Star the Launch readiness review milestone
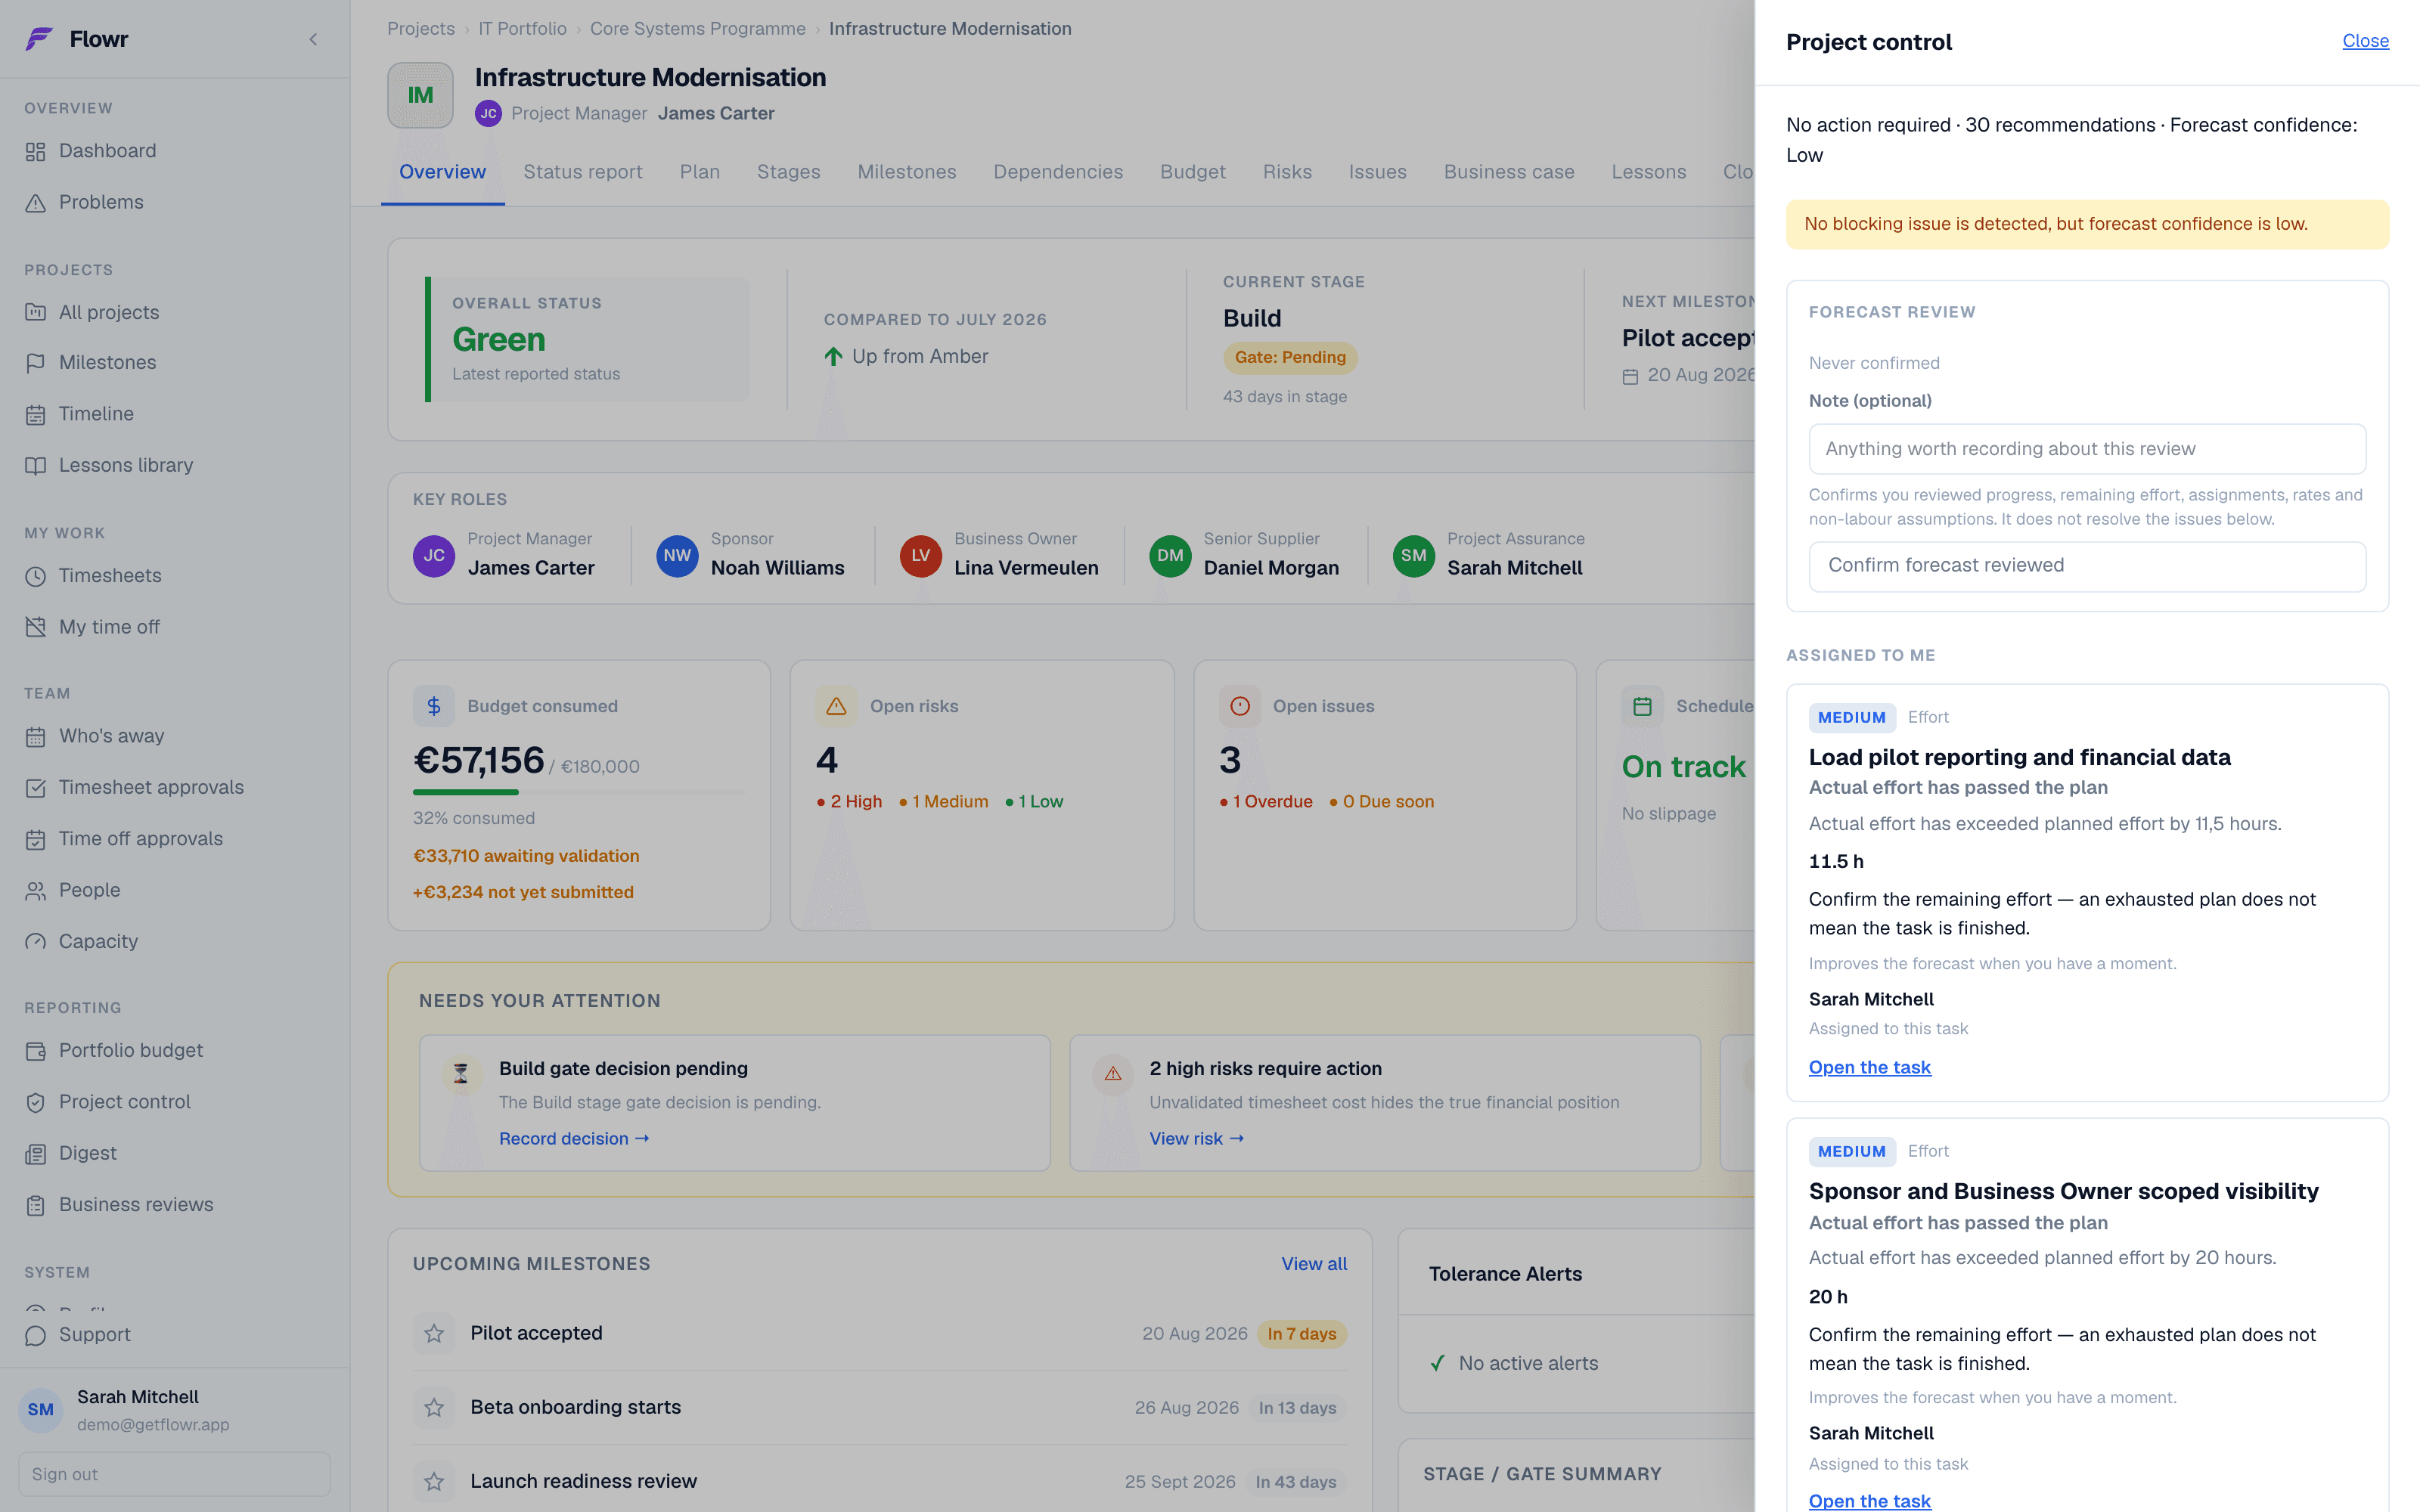Viewport: 2420px width, 1512px height. [x=434, y=1482]
